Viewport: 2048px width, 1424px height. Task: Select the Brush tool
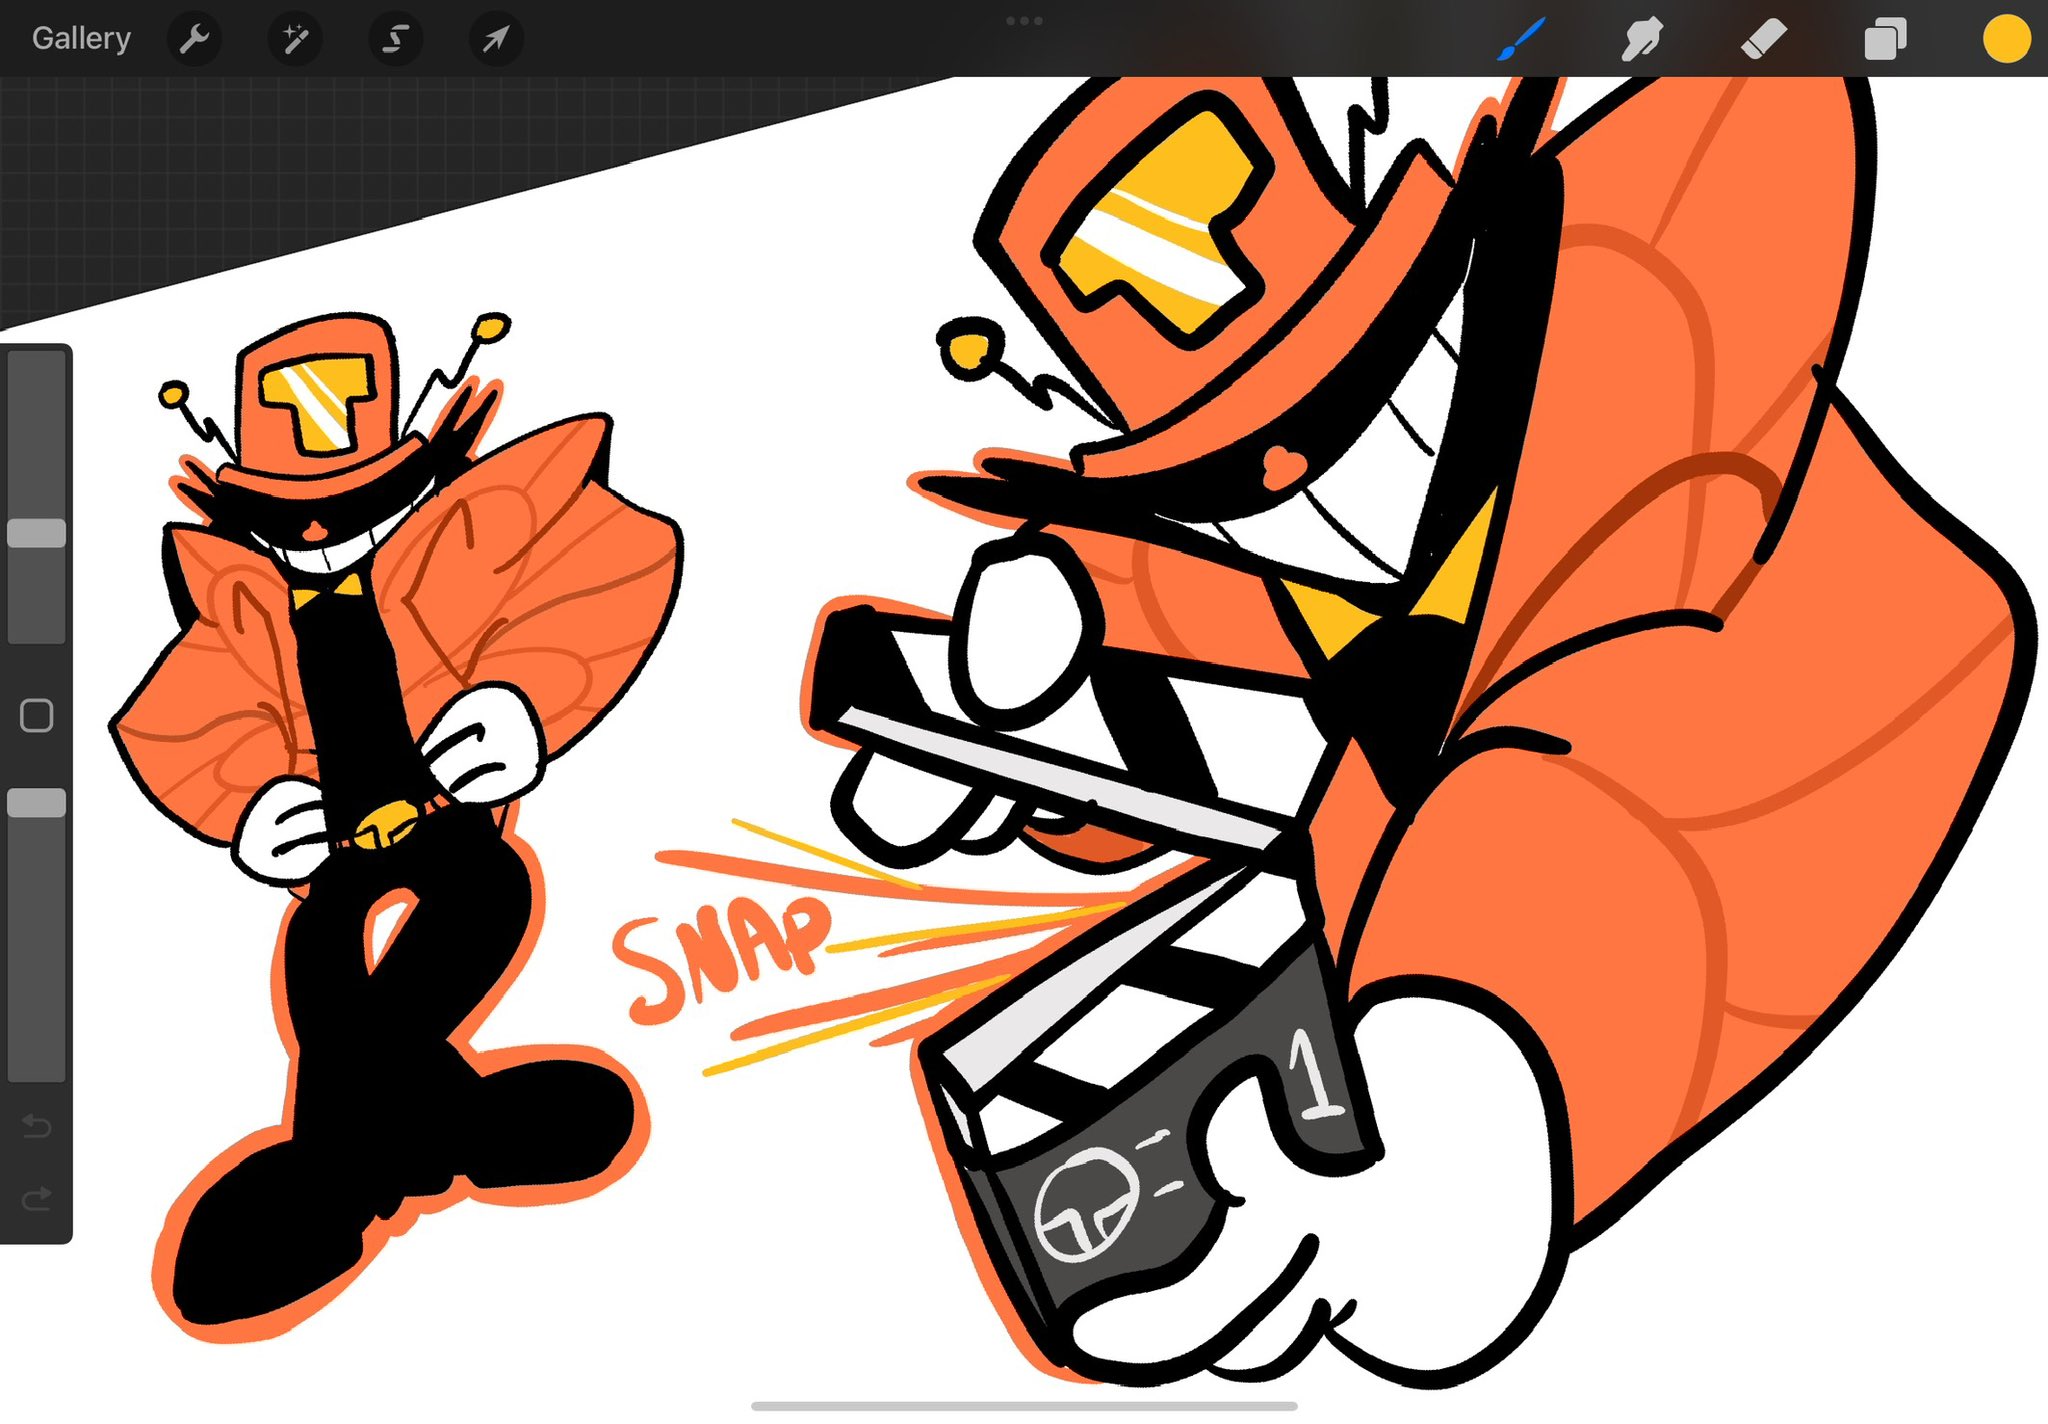point(1521,39)
